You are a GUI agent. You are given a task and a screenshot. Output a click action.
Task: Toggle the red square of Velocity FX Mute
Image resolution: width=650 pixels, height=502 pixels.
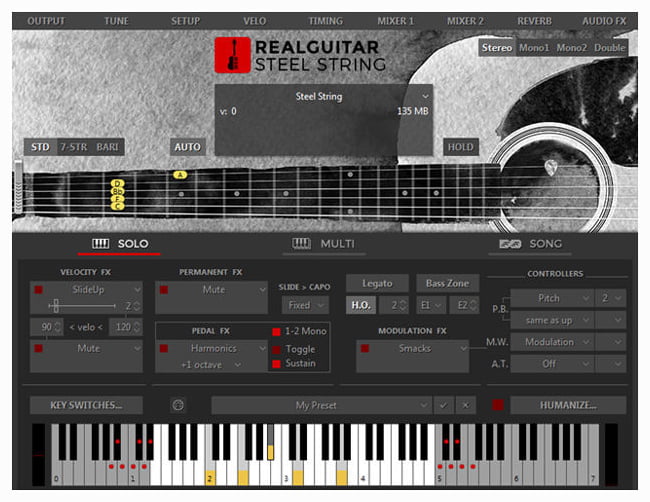[x=39, y=348]
